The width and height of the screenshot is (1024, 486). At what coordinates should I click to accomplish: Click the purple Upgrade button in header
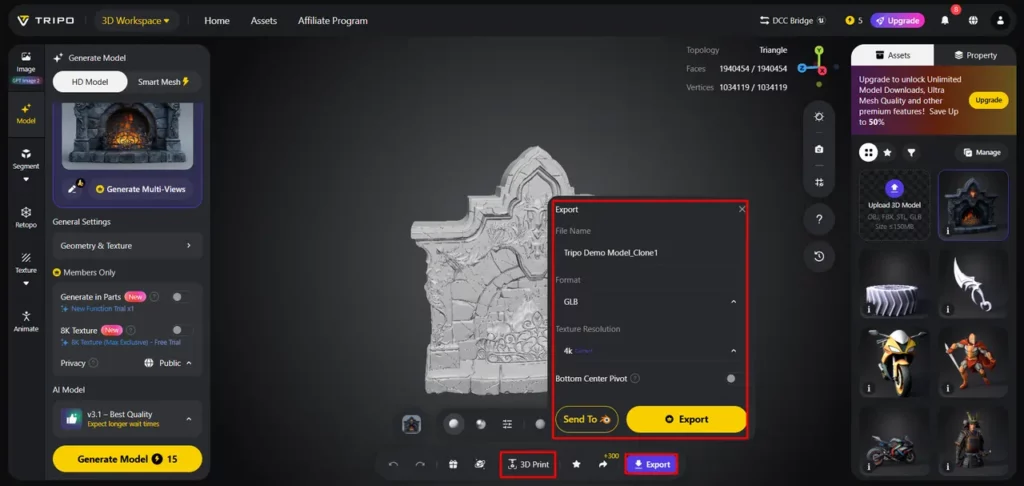pyautogui.click(x=897, y=20)
